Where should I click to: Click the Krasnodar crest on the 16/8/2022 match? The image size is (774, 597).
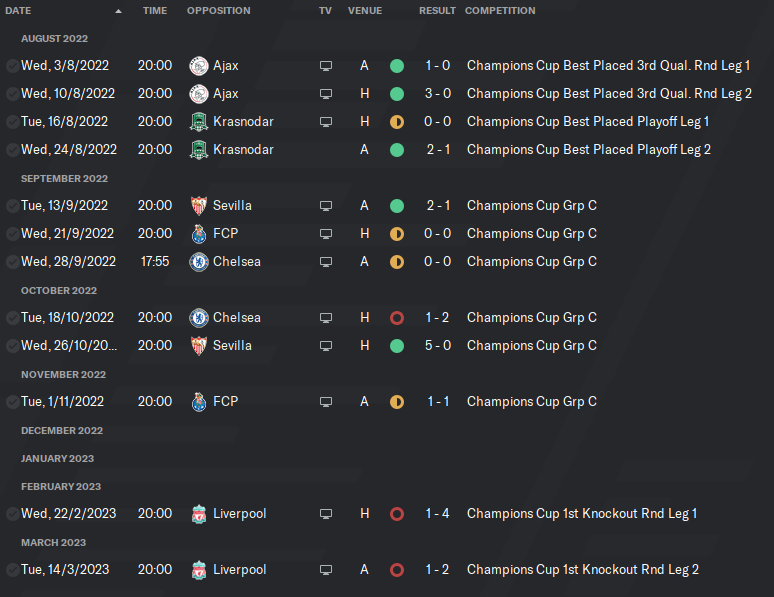(198, 122)
